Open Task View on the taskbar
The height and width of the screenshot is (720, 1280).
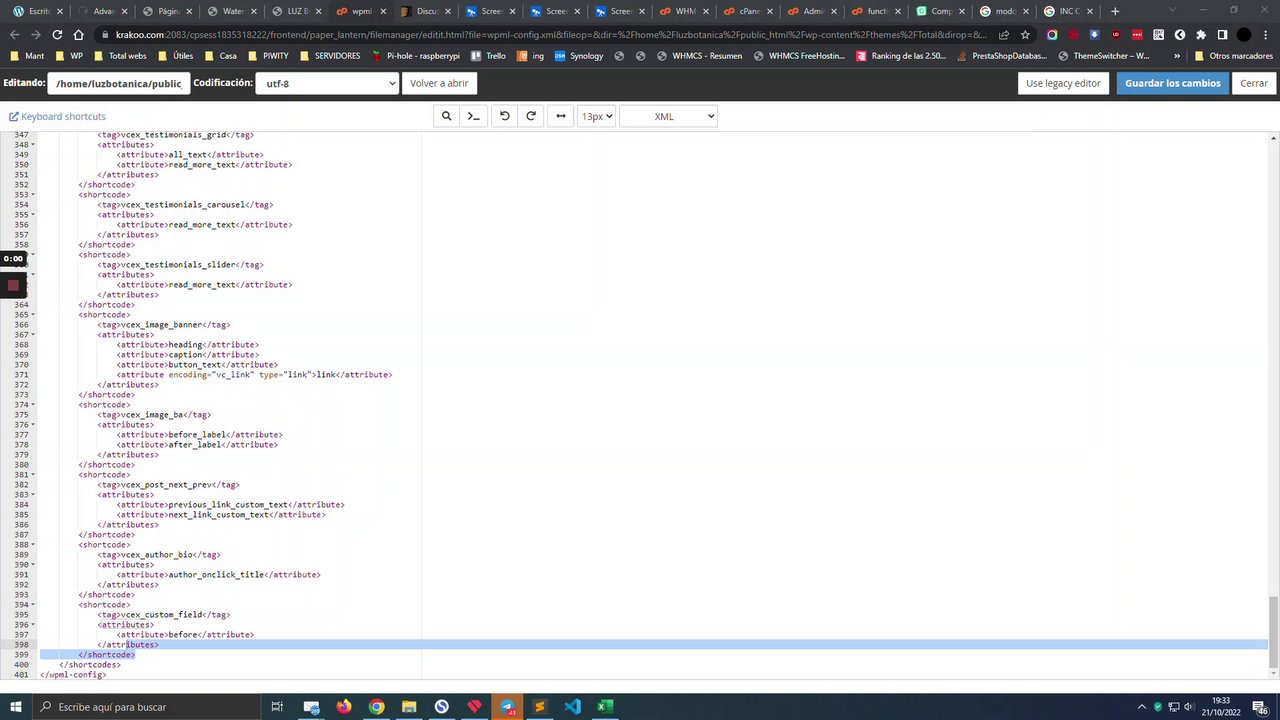(x=277, y=707)
